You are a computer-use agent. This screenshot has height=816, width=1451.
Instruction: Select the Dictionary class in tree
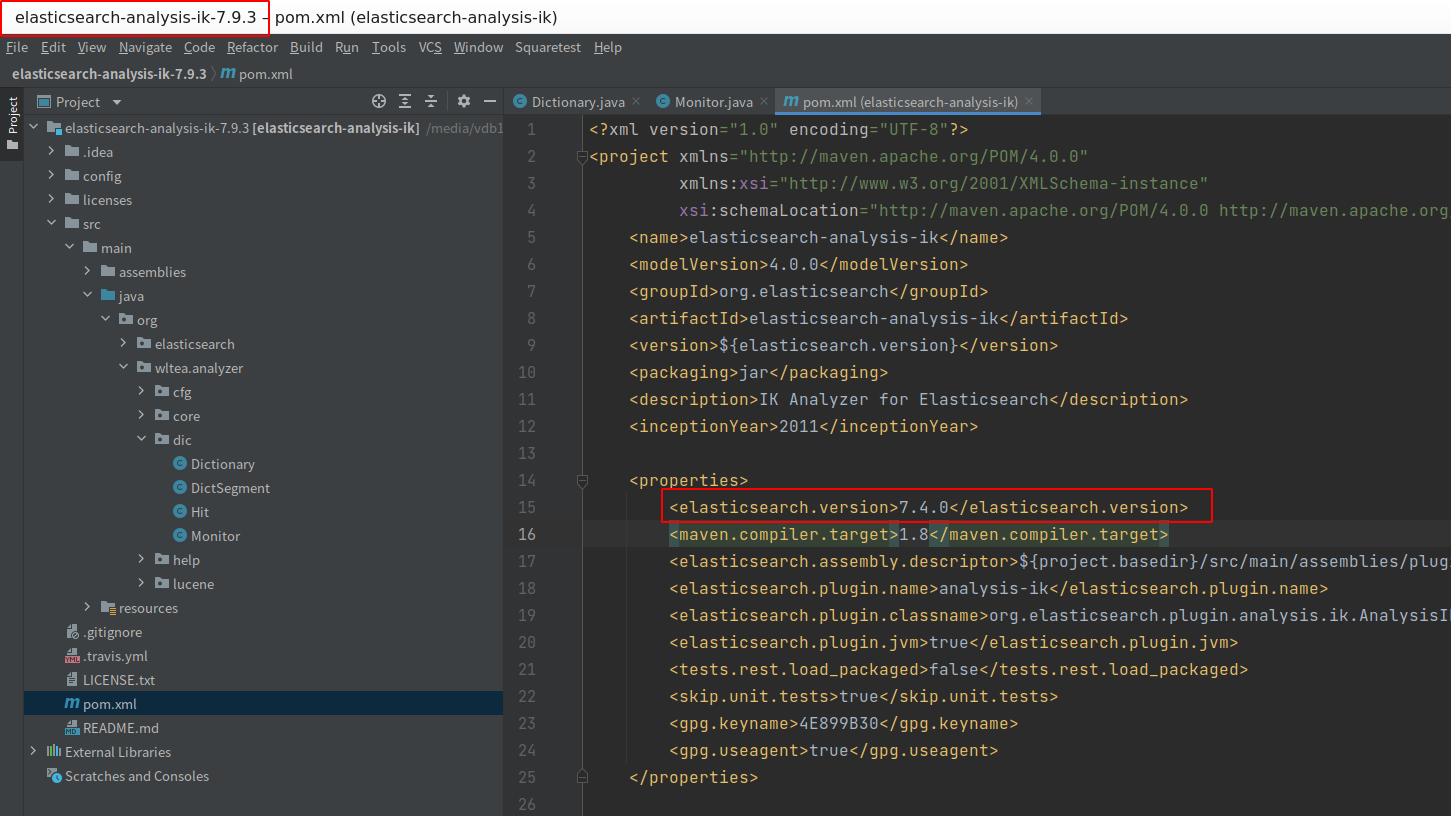(x=214, y=464)
